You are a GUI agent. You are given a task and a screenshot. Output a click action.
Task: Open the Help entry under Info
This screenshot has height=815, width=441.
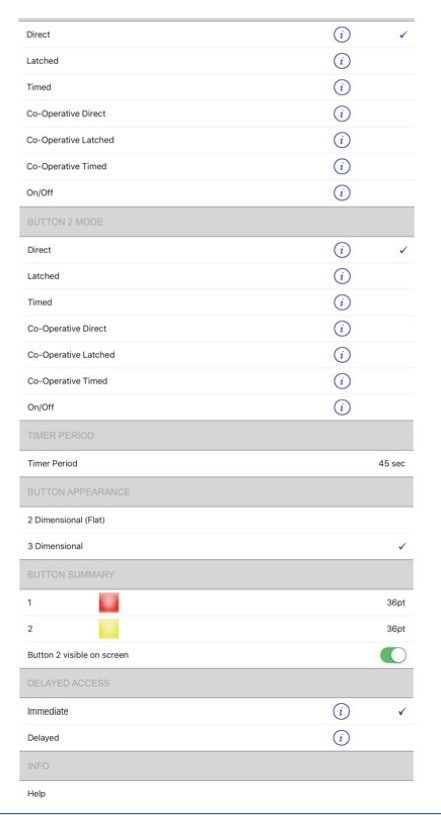[216, 794]
